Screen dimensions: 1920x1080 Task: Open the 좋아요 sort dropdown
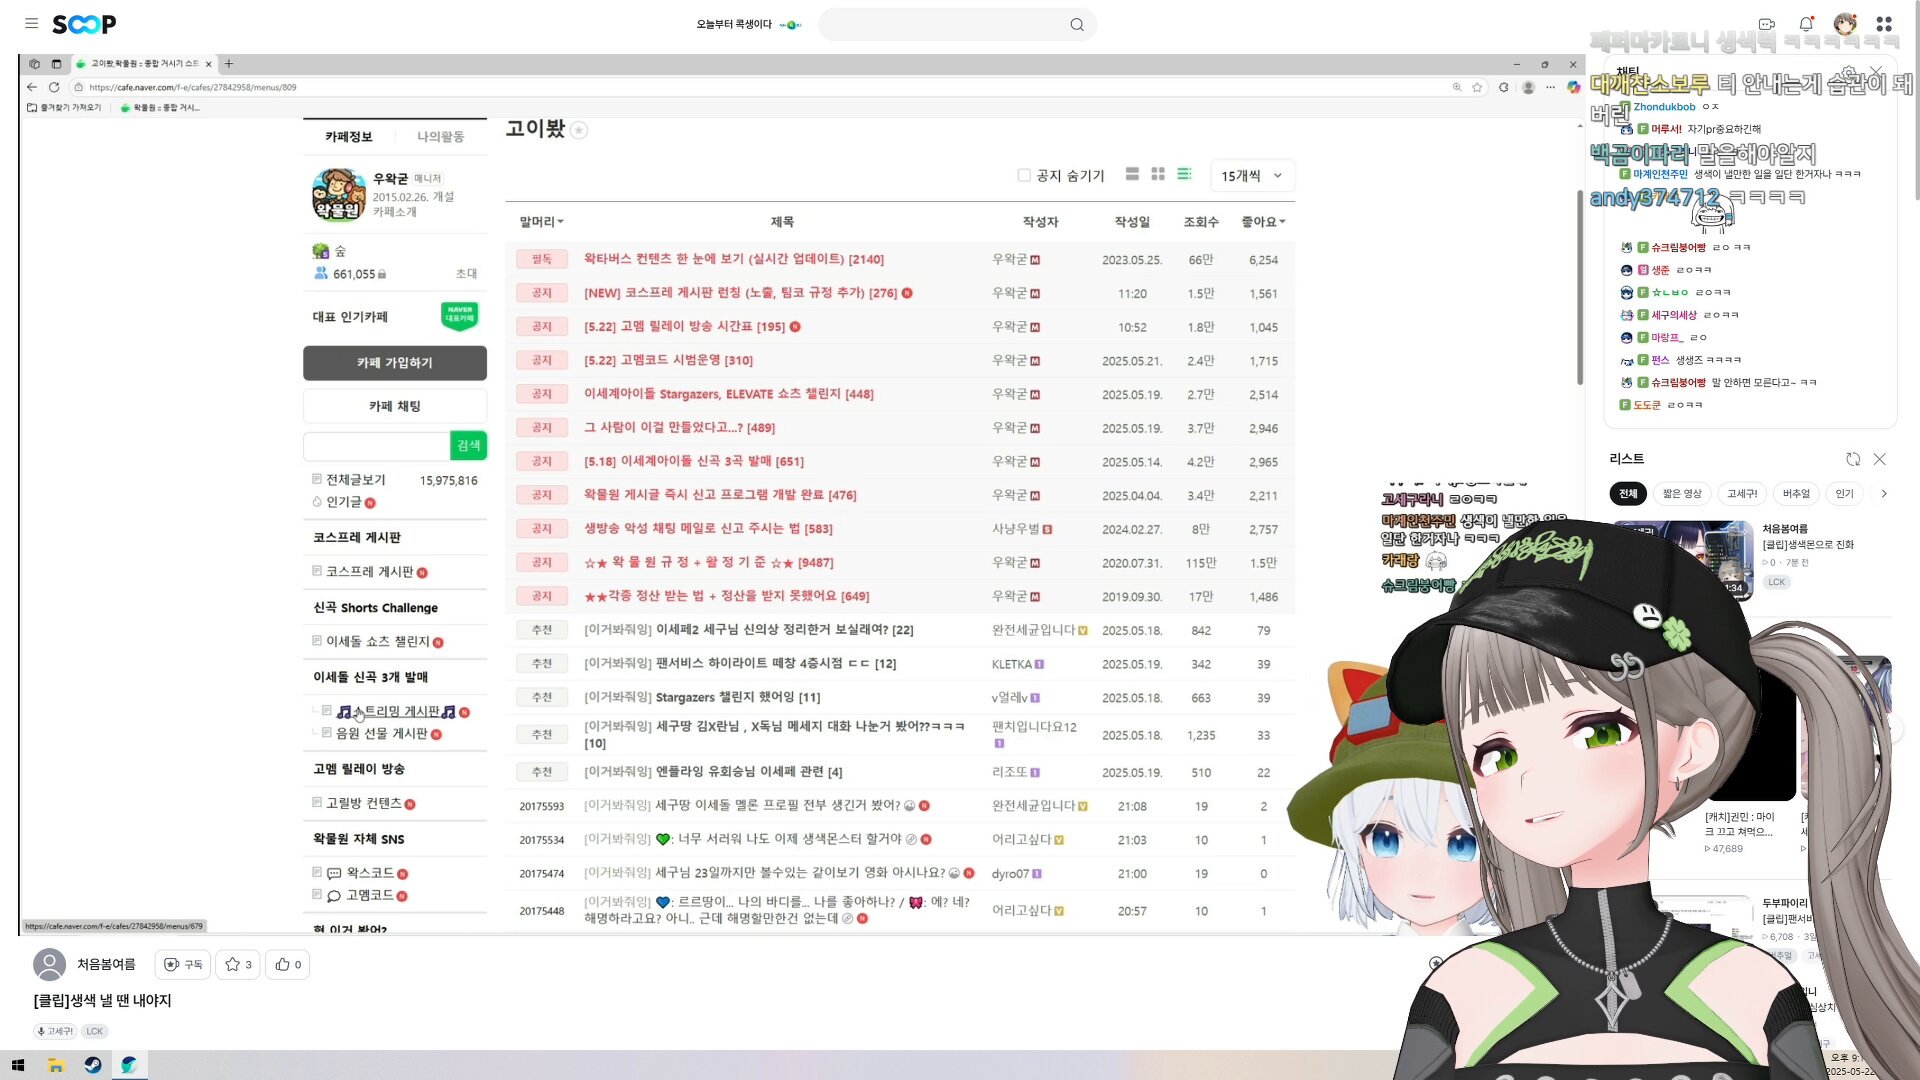pyautogui.click(x=1263, y=222)
